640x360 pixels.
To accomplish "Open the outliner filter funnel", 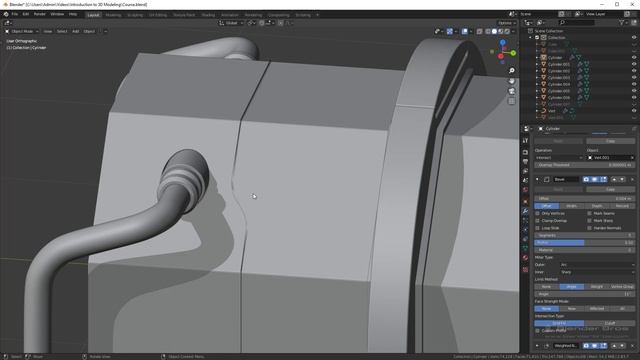I will [x=621, y=23].
